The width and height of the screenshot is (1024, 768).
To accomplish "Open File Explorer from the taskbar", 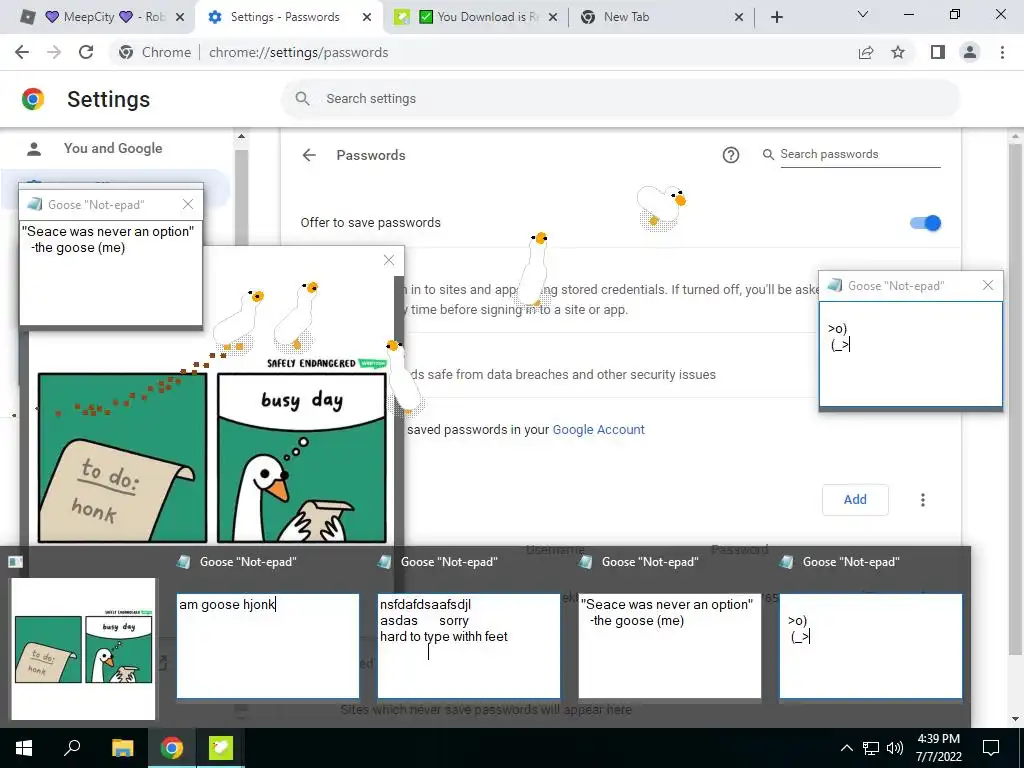I will pos(122,748).
